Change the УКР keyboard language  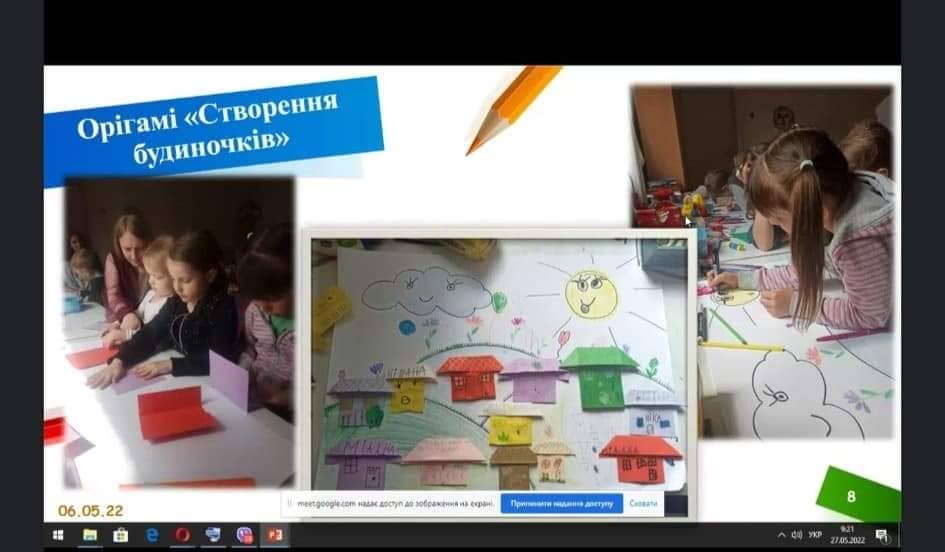pyautogui.click(x=815, y=535)
